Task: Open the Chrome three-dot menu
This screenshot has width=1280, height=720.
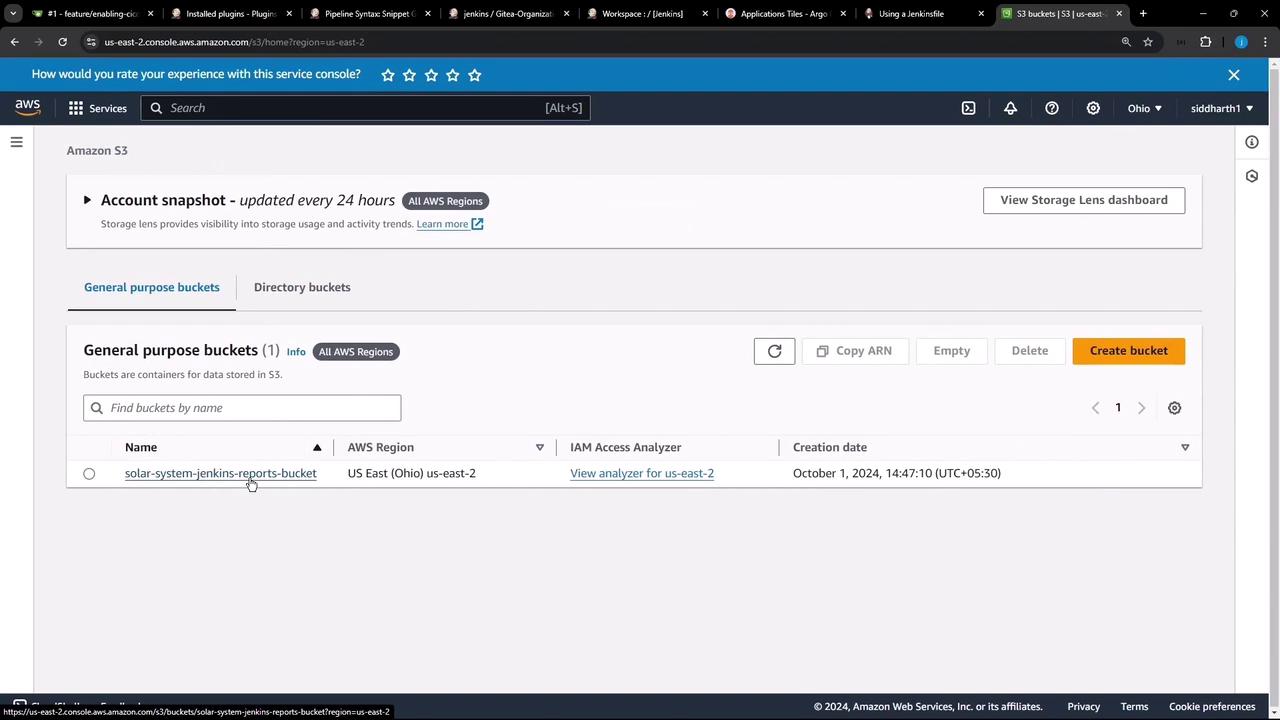Action: [1267, 42]
